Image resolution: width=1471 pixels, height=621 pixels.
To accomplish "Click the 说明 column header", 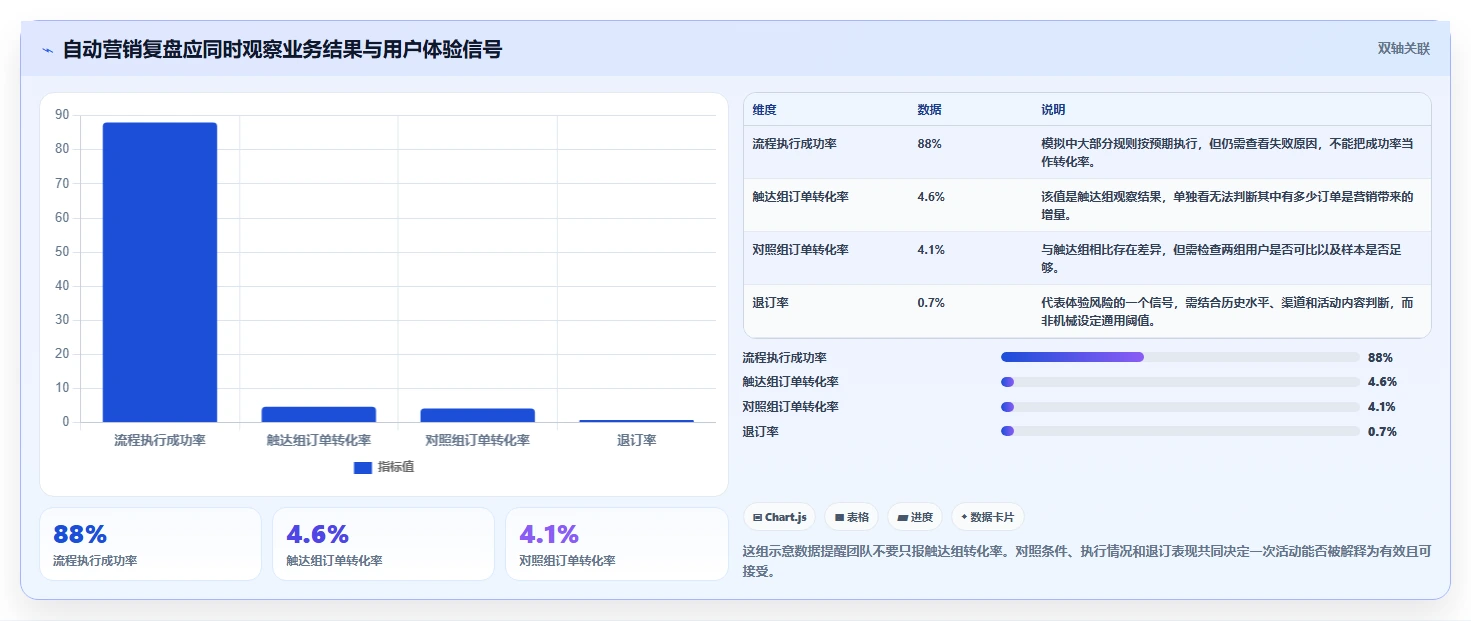I will click(1053, 109).
